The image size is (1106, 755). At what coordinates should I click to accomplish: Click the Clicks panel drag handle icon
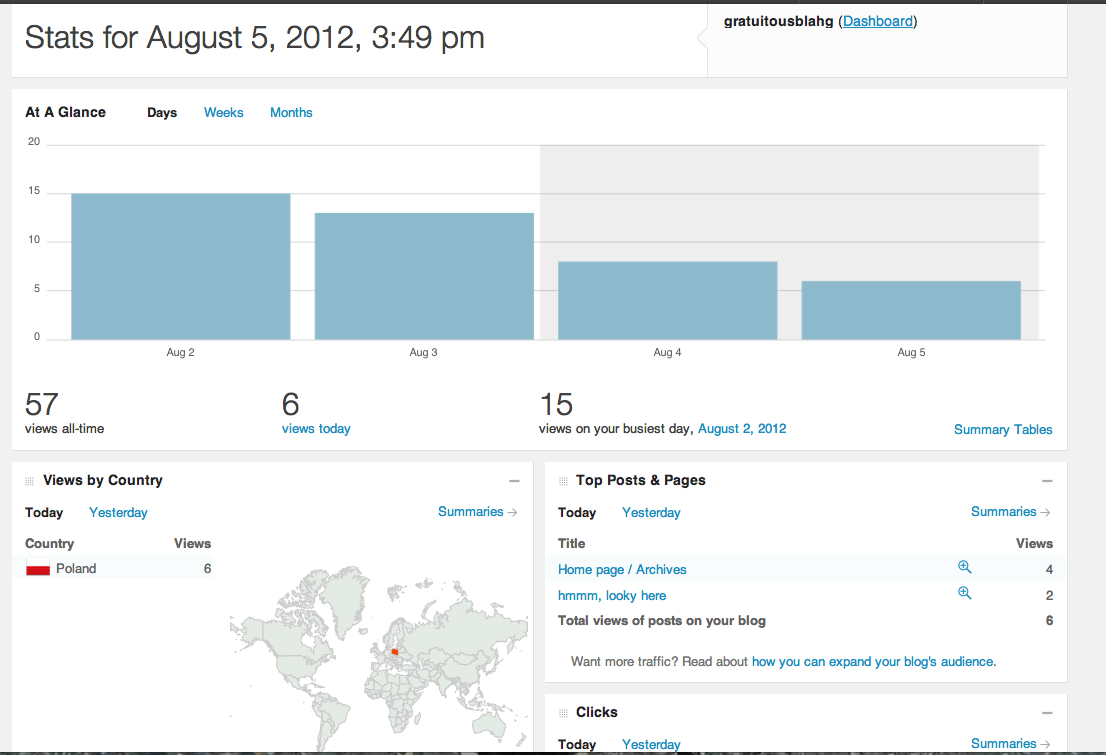click(x=562, y=713)
